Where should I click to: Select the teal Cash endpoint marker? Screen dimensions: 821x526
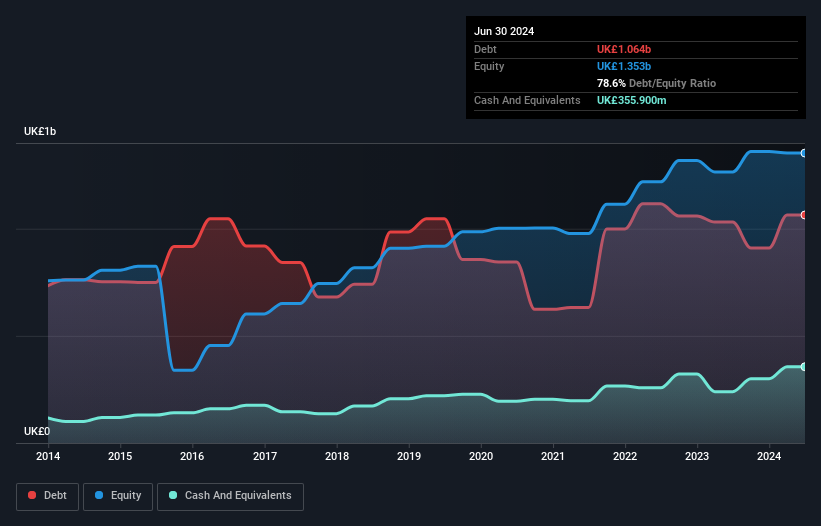click(x=804, y=367)
